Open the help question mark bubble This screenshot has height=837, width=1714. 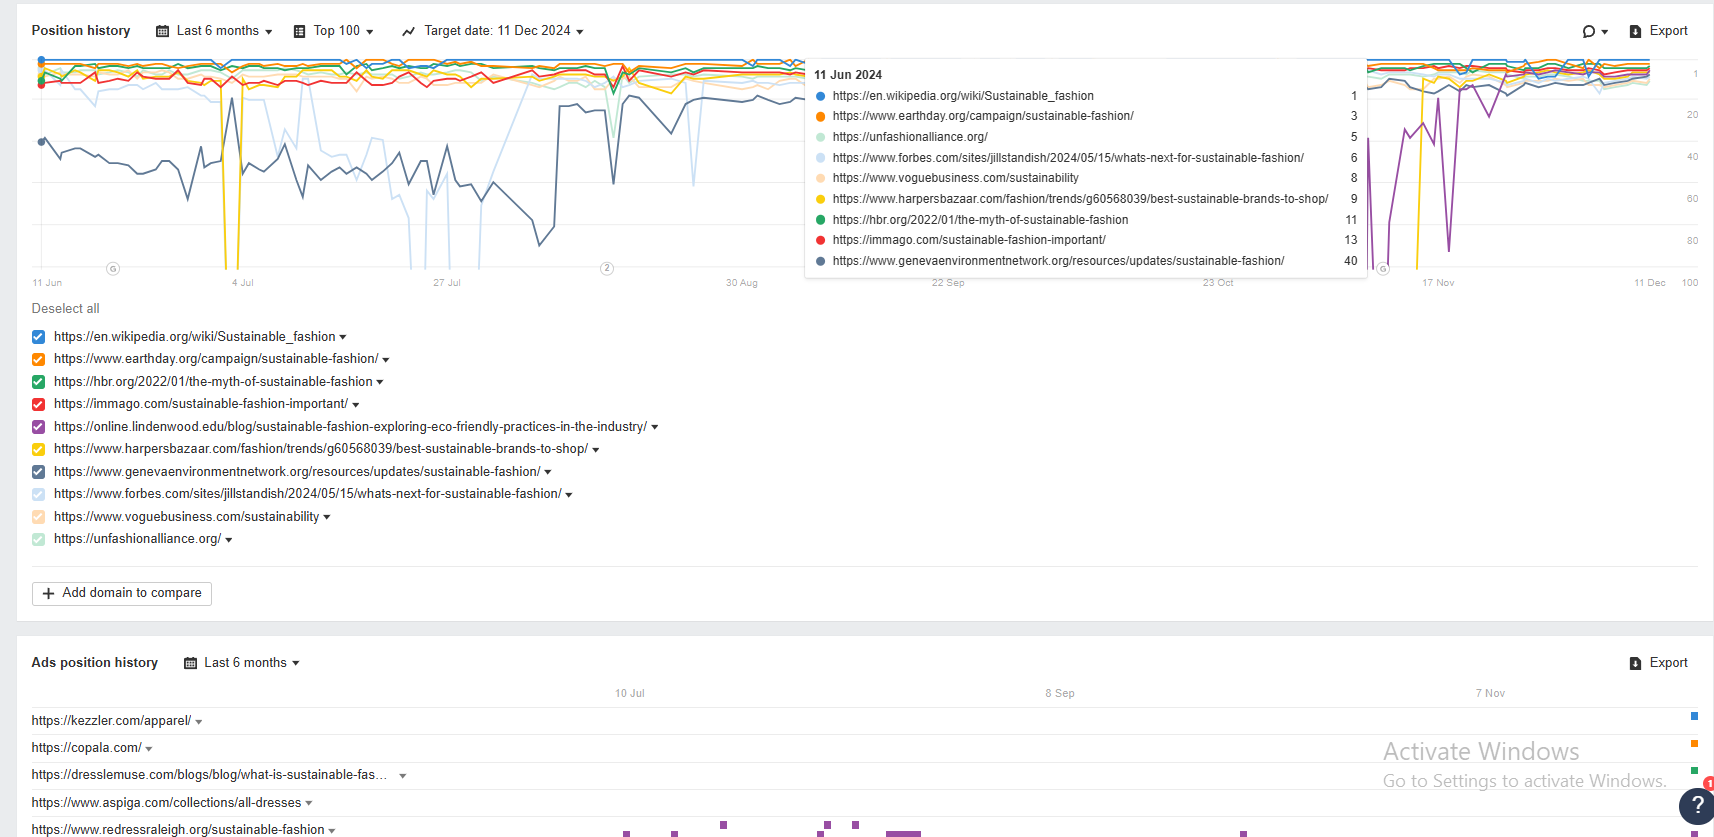click(x=1697, y=805)
